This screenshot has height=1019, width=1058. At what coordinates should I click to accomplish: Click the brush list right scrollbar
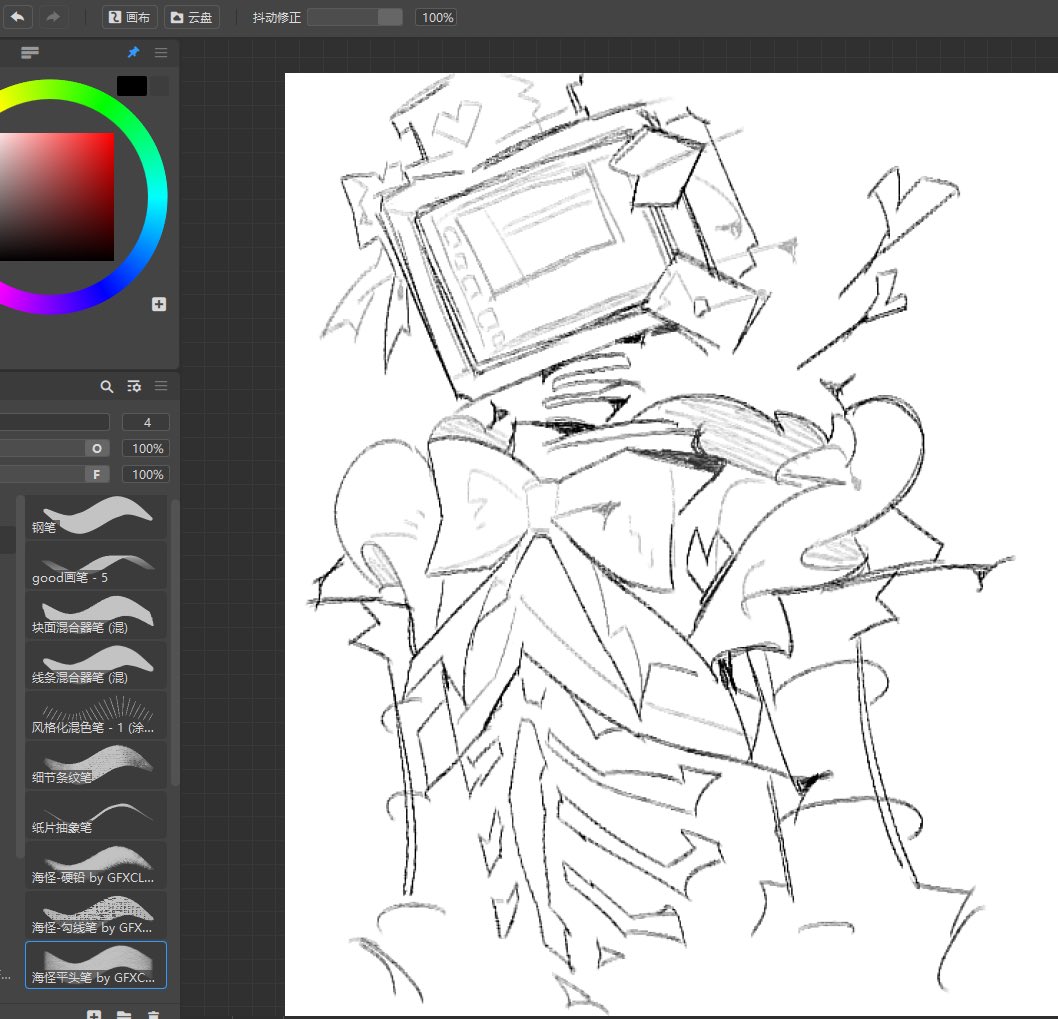click(175, 642)
